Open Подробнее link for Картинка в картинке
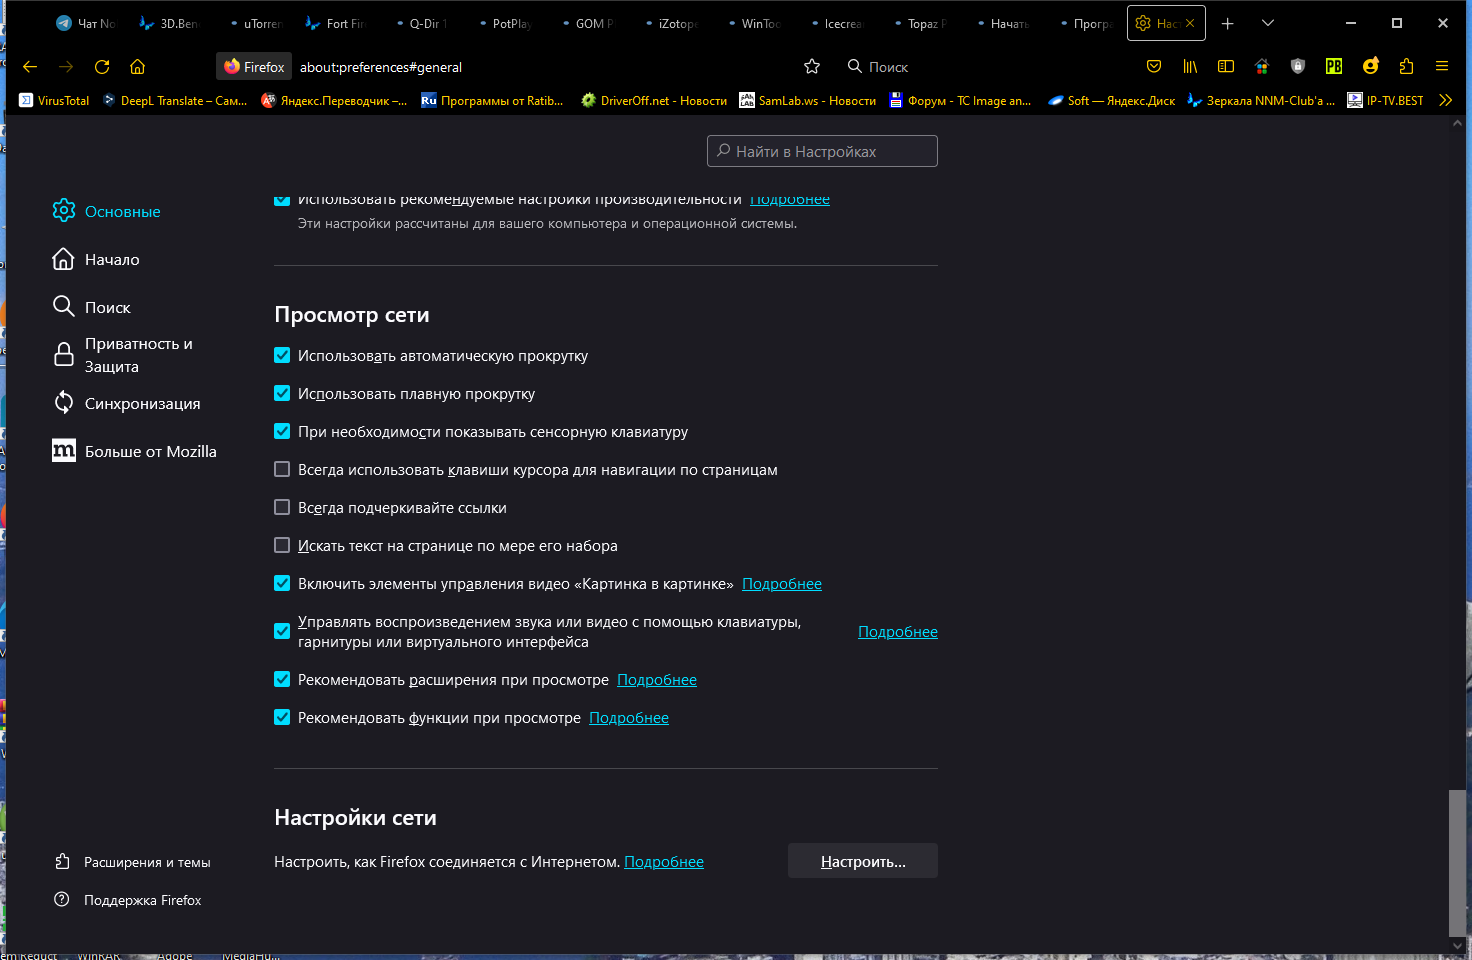Image resolution: width=1472 pixels, height=960 pixels. pyautogui.click(x=782, y=584)
